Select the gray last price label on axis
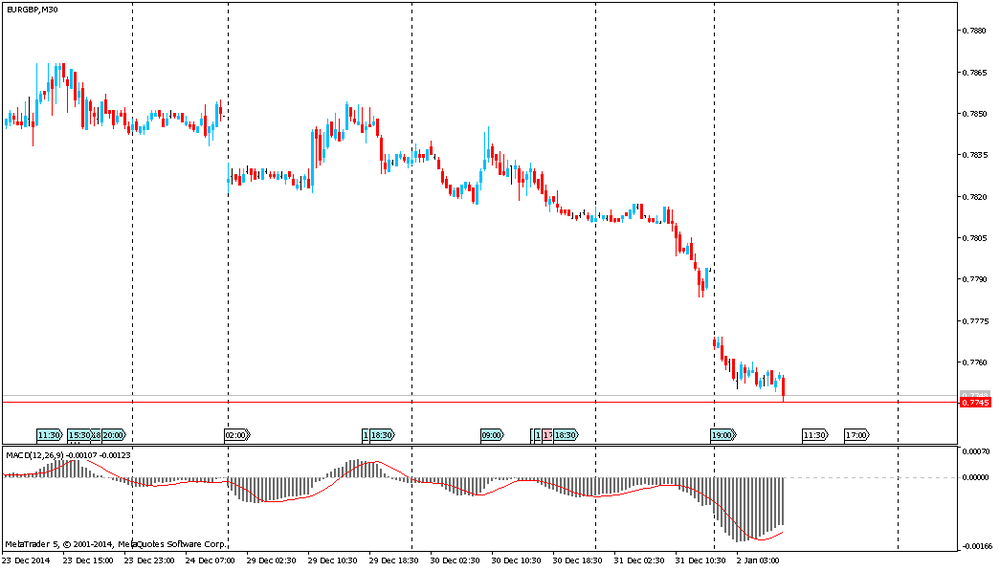 pyautogui.click(x=974, y=393)
